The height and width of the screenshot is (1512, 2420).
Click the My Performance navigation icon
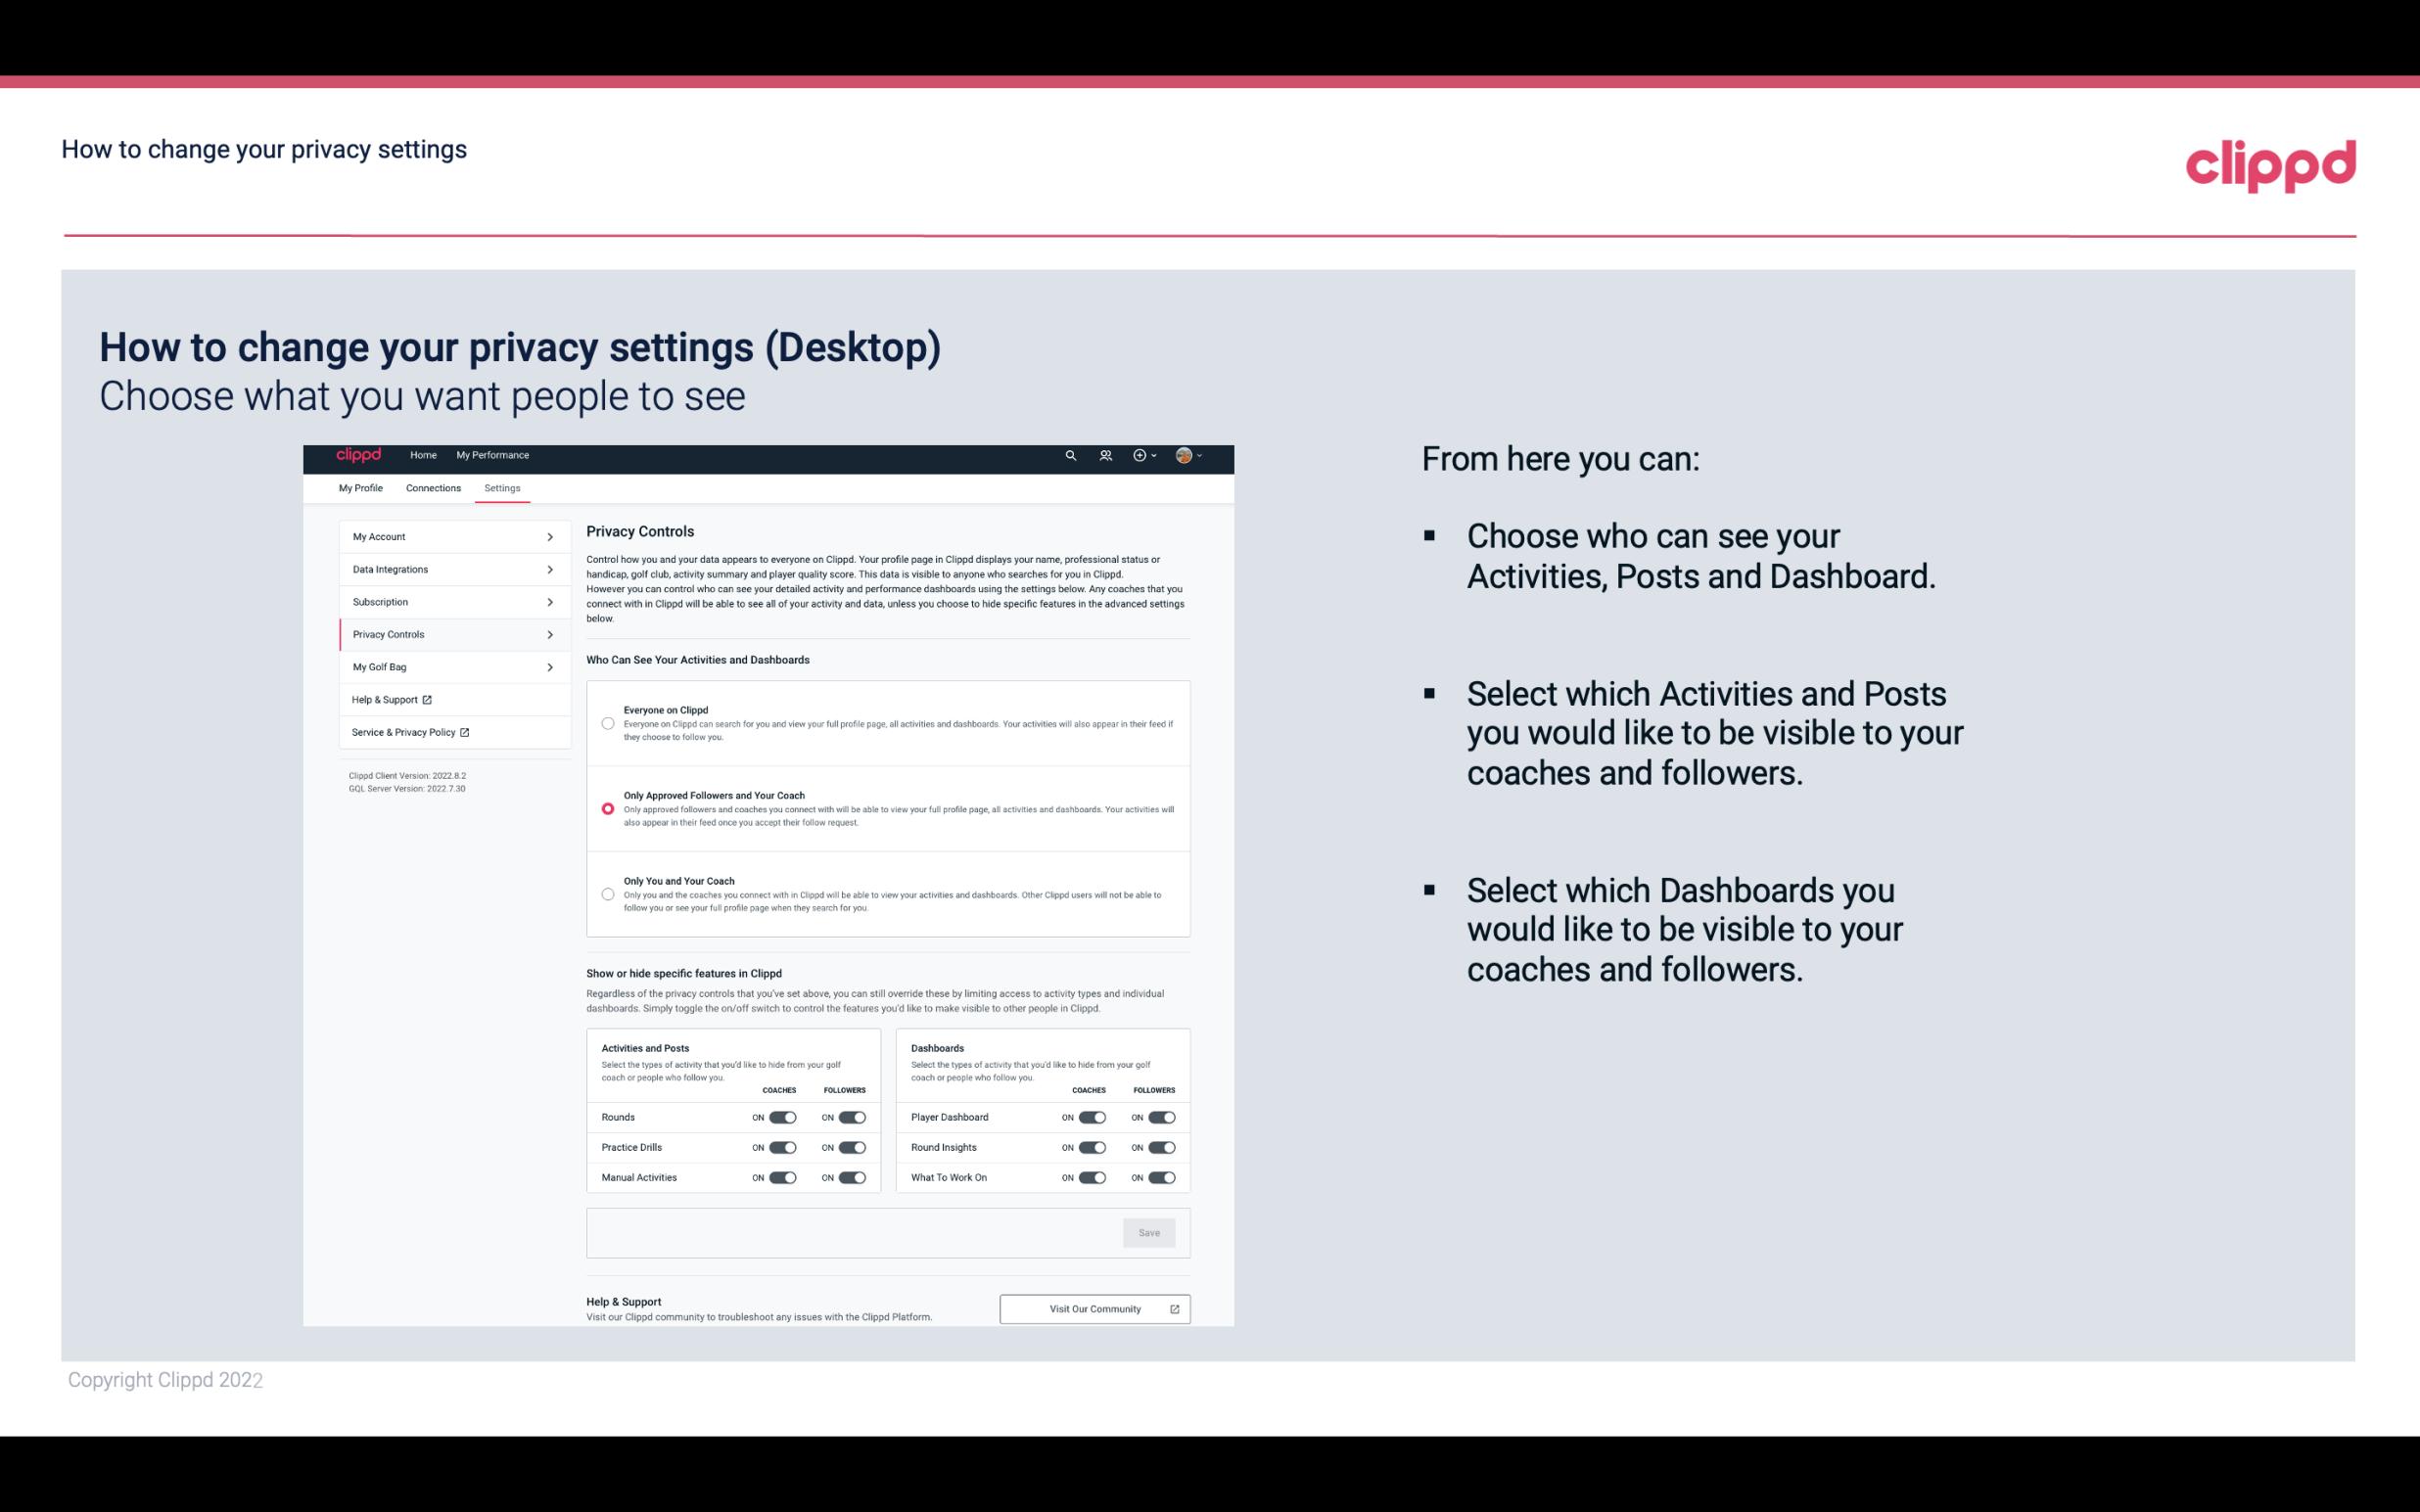[x=491, y=455]
